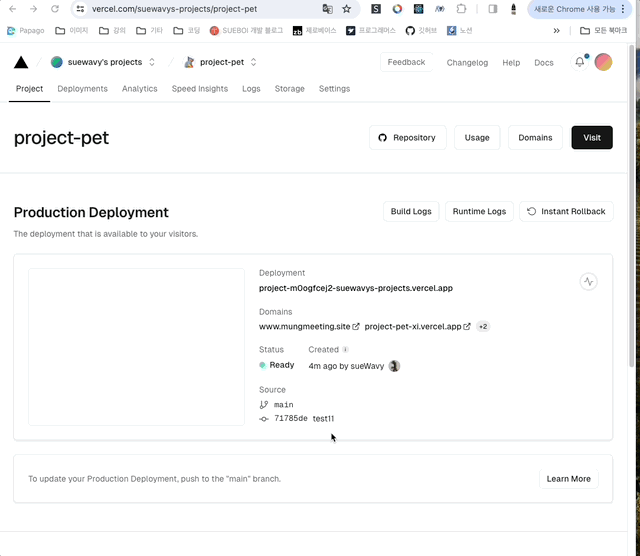Image resolution: width=640 pixels, height=556 pixels.
Task: Reload the page
Action: click(x=55, y=9)
